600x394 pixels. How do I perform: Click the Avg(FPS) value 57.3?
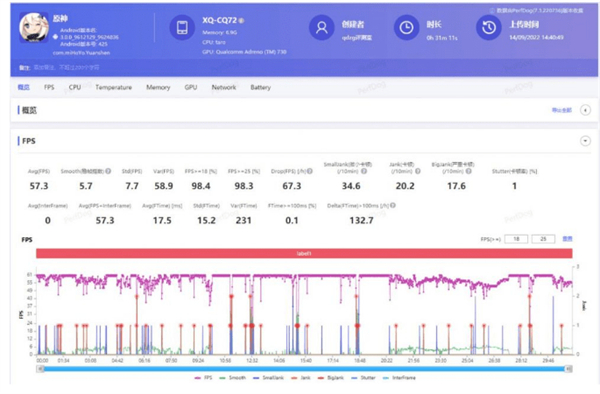point(39,186)
